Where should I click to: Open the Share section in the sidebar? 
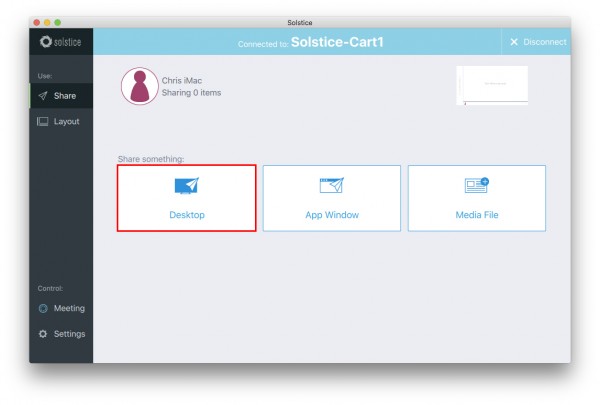point(61,96)
